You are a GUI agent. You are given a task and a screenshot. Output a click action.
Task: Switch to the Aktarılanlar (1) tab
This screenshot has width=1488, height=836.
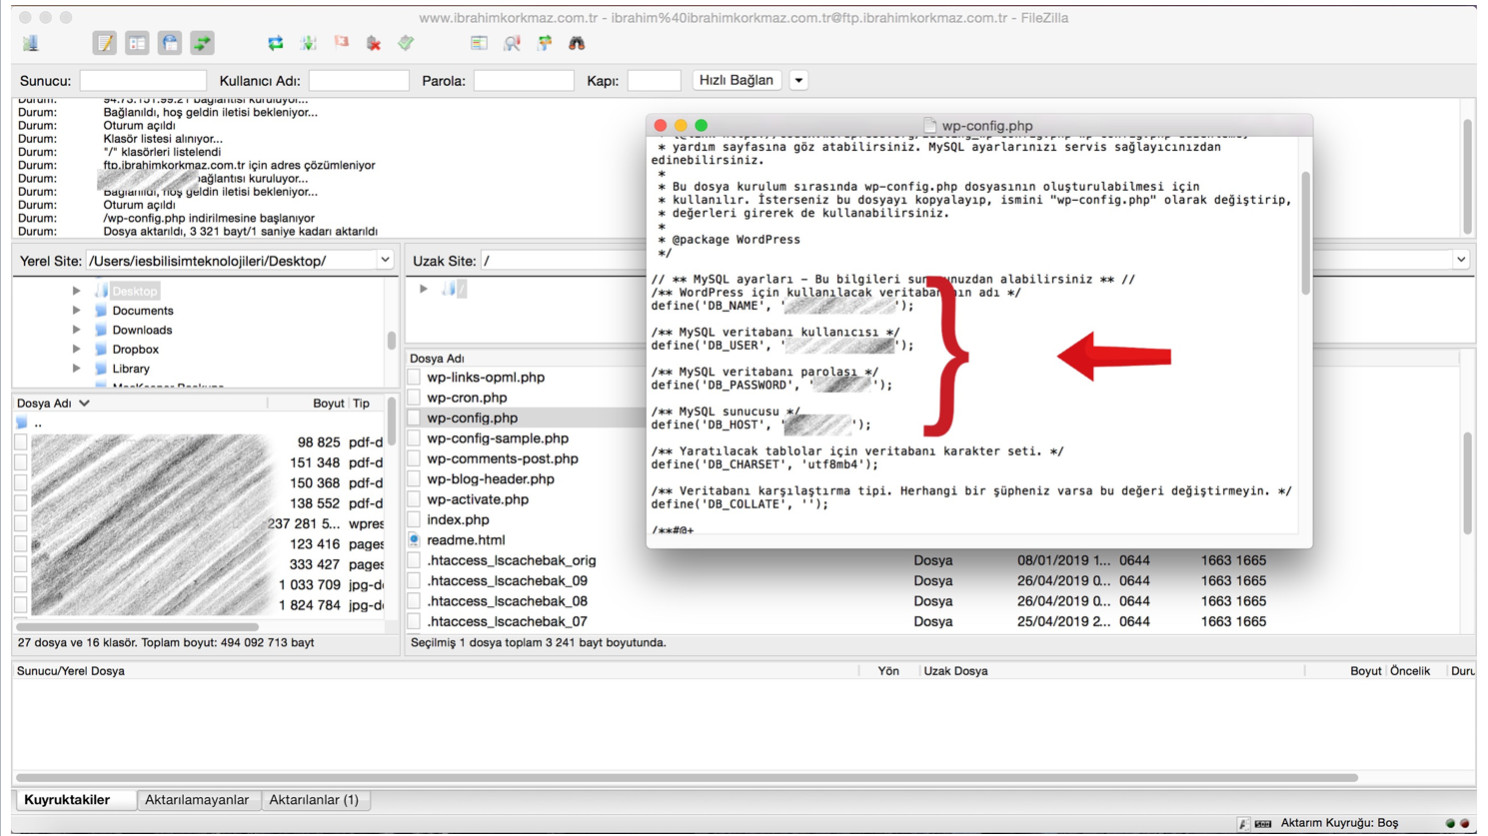click(x=314, y=800)
